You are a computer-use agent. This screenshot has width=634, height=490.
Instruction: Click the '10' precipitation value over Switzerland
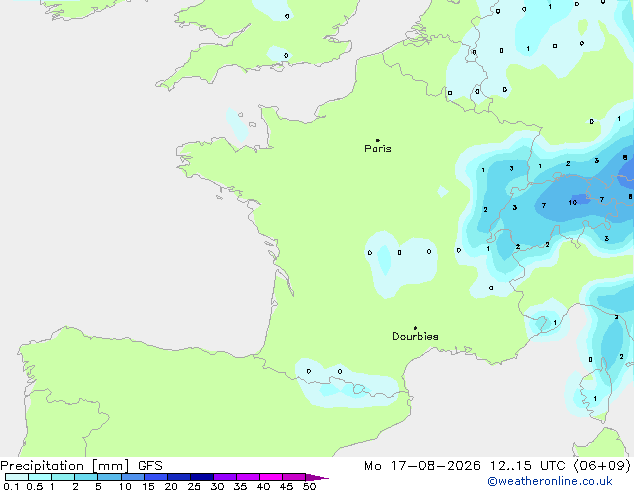click(573, 202)
